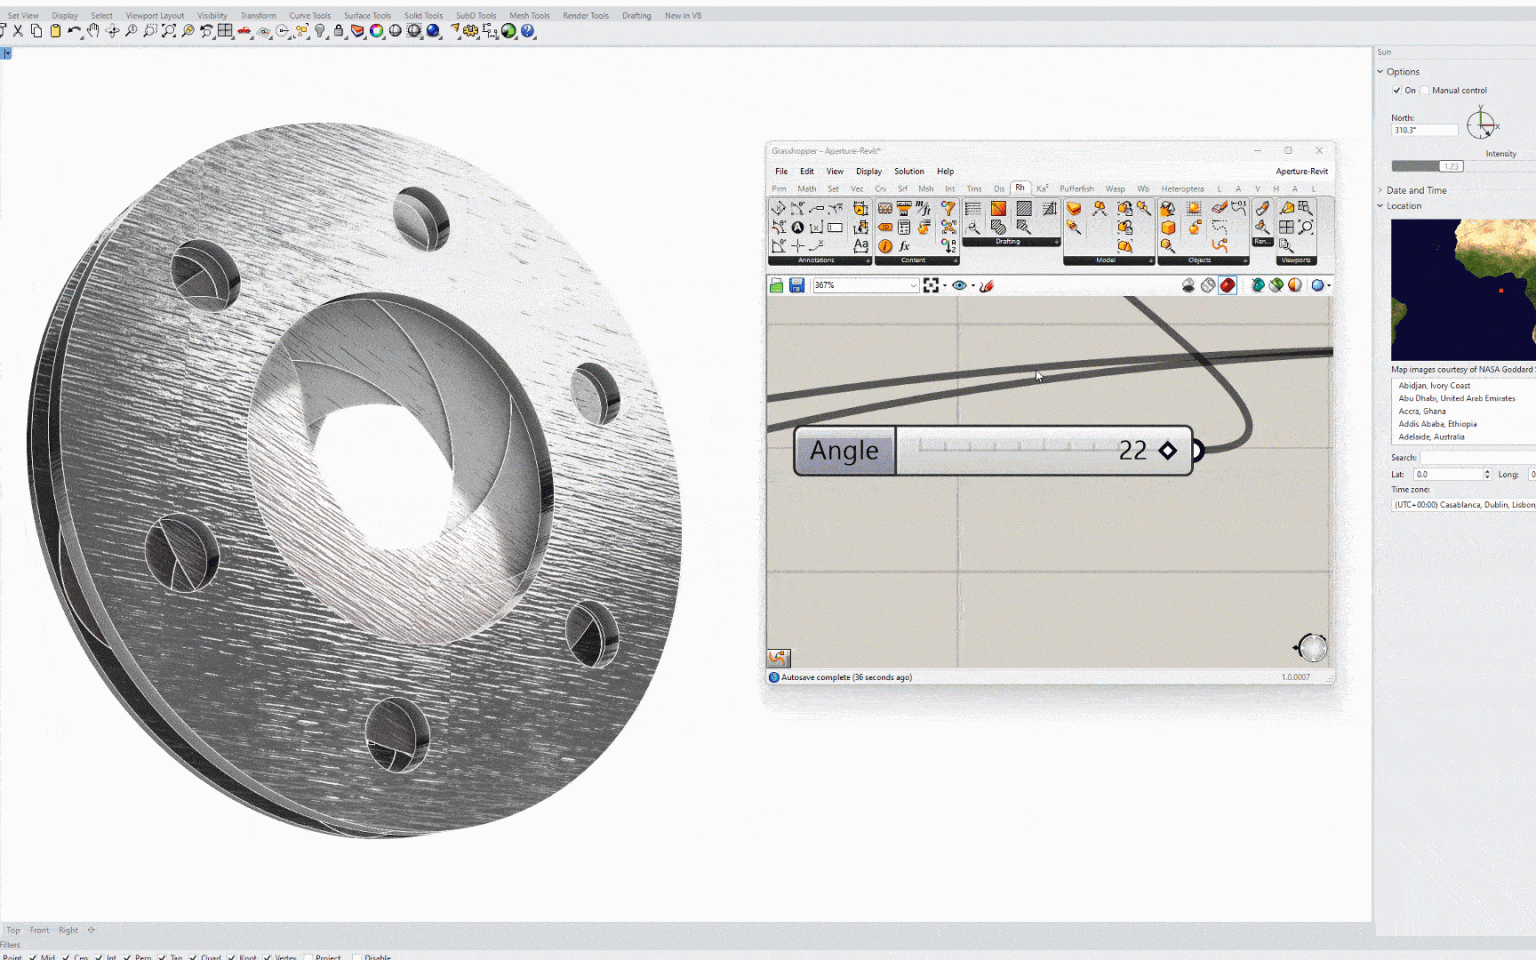Switch to the Pufferfish component tab

[1076, 188]
